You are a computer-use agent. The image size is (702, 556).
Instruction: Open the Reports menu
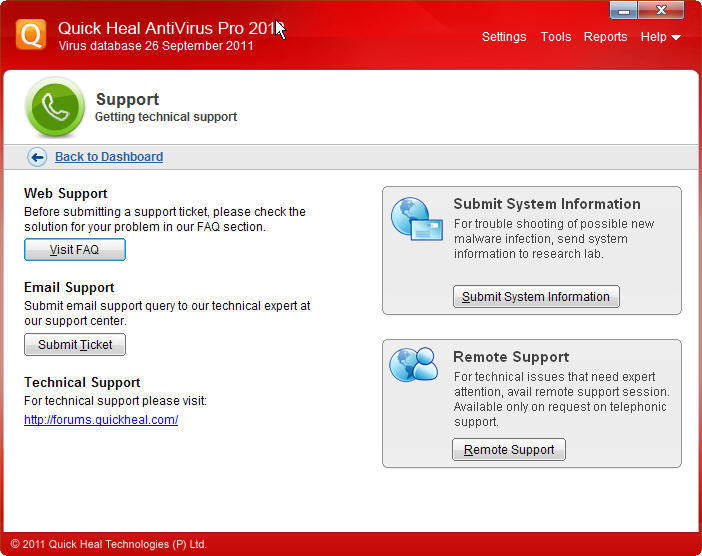[x=605, y=37]
